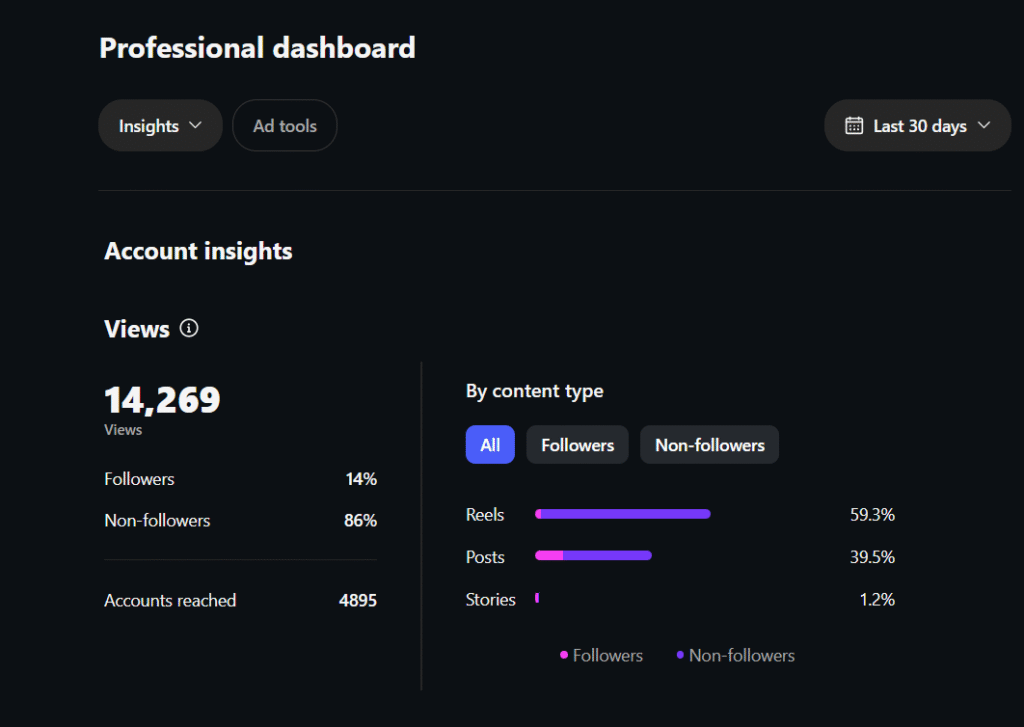This screenshot has width=1024, height=727.
Task: Click the Reels 59.3% percentage value
Action: click(x=872, y=515)
